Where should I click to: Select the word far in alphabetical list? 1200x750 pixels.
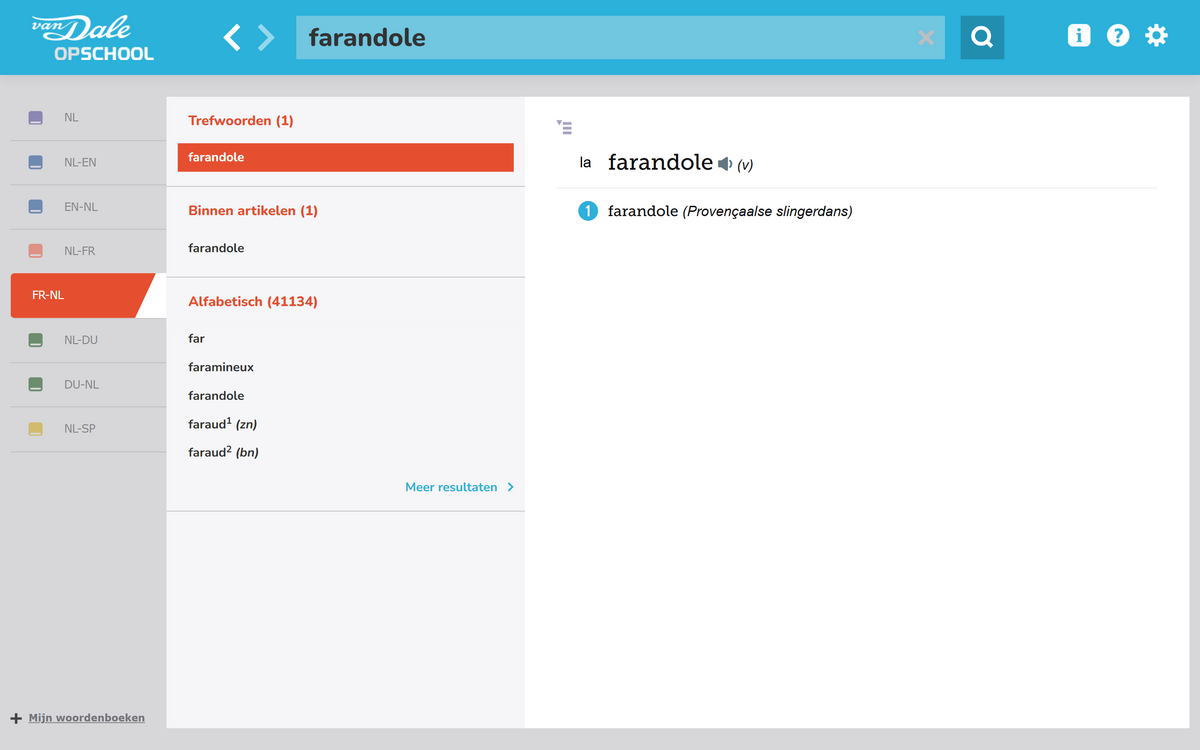tap(196, 339)
